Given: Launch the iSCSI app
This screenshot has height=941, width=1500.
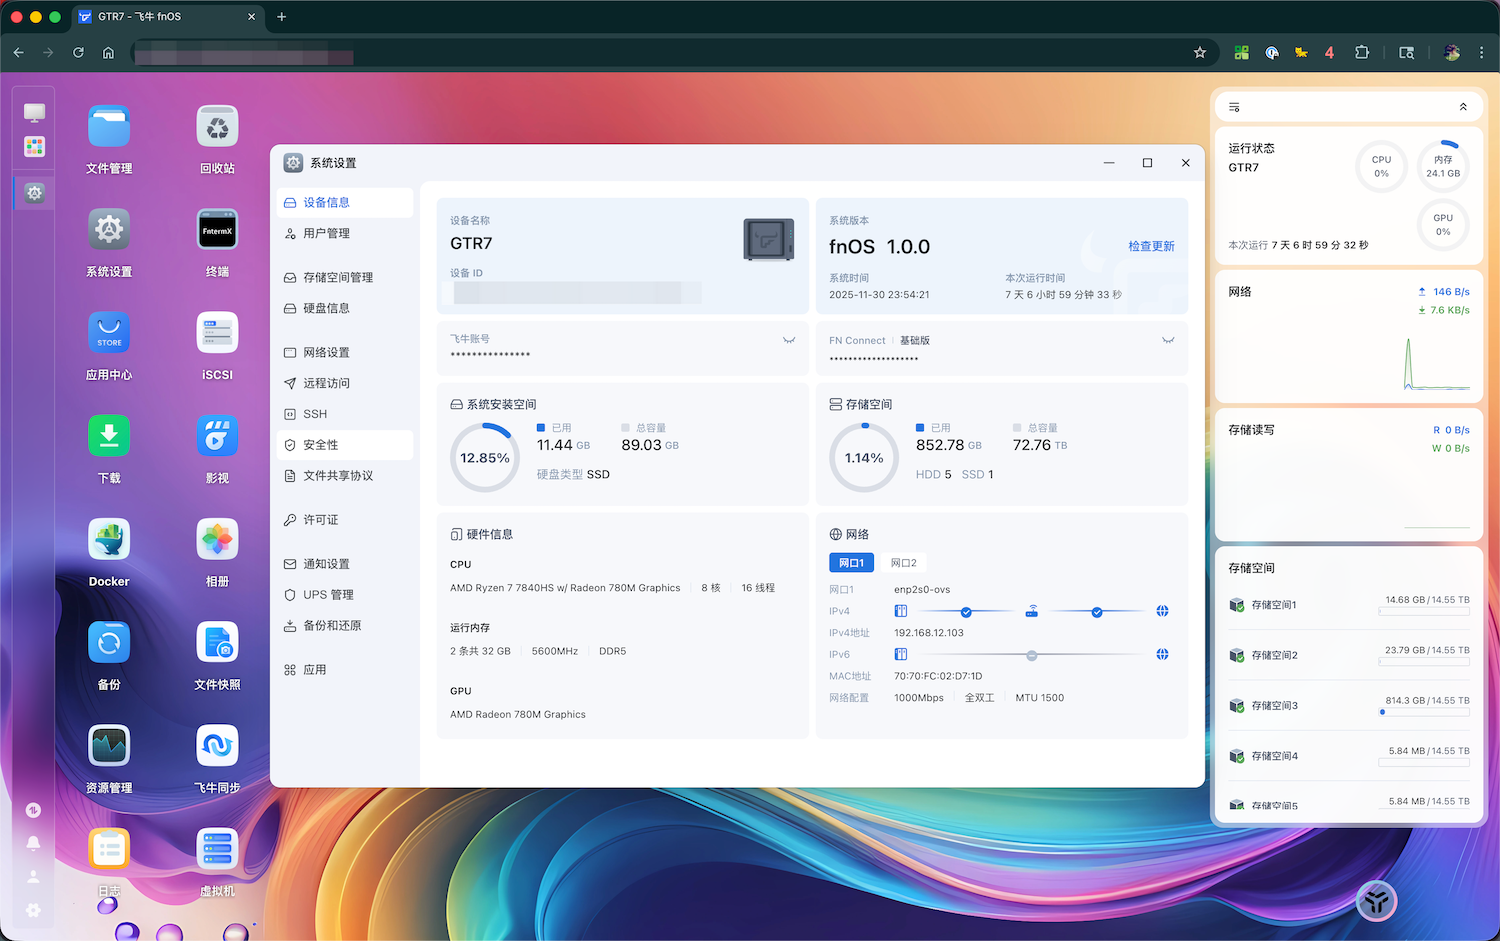Looking at the screenshot, I should [217, 333].
